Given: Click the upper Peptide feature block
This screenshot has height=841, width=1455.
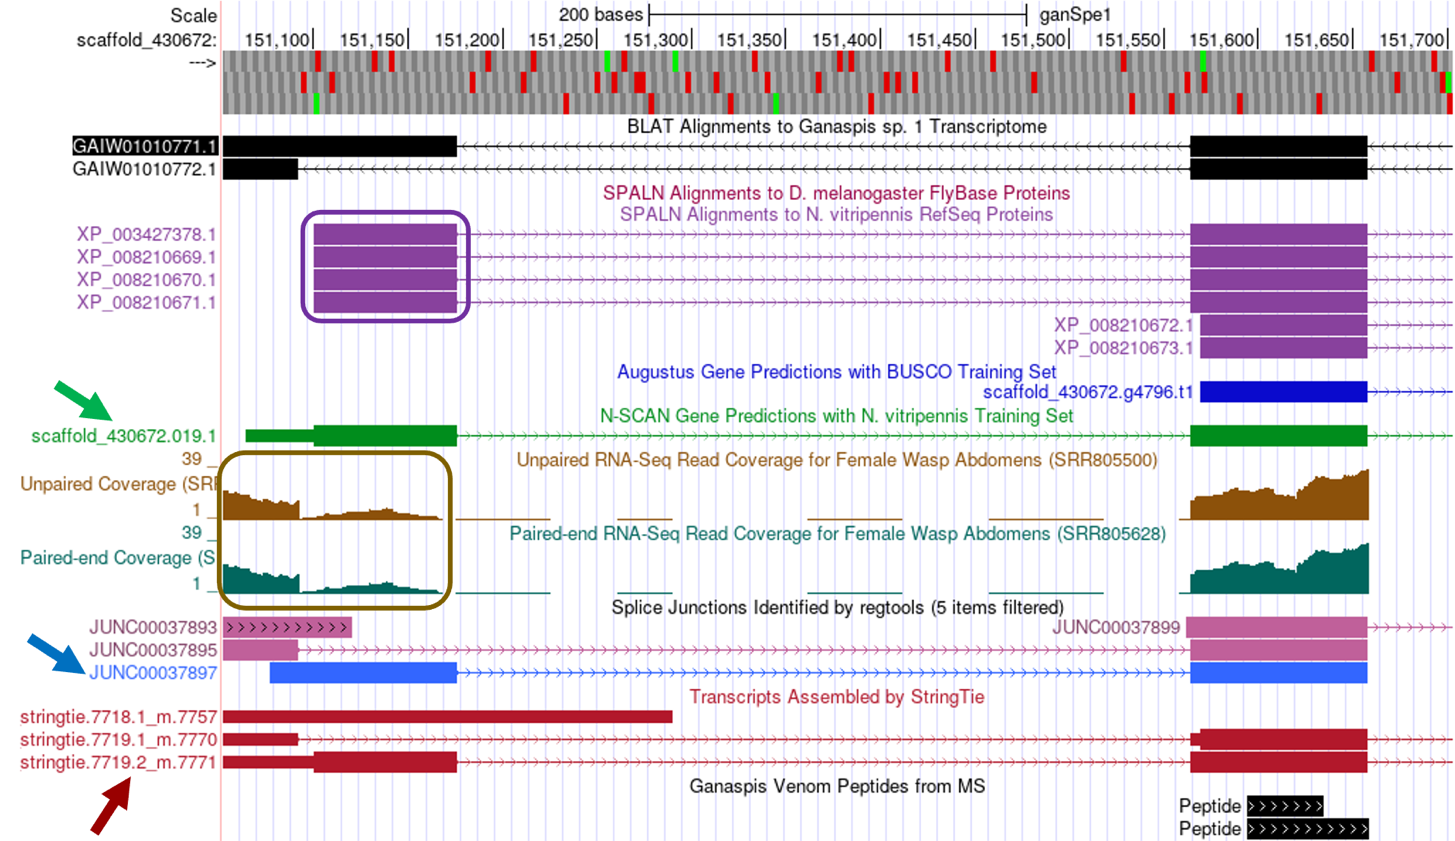Looking at the screenshot, I should [1285, 806].
